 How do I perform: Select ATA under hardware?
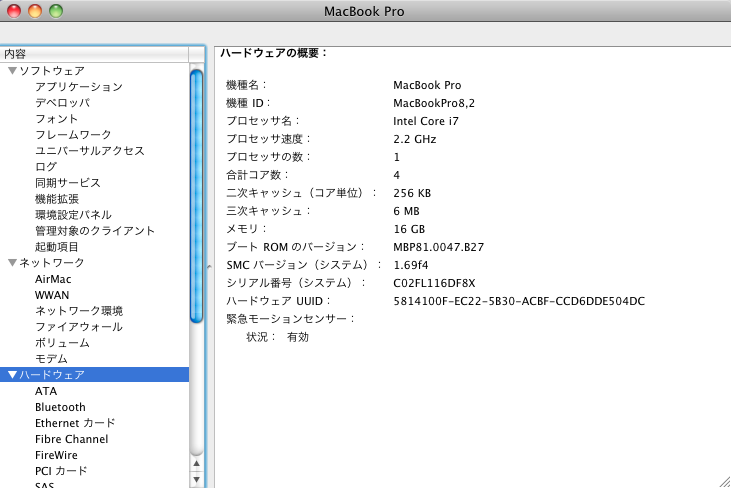[46, 391]
